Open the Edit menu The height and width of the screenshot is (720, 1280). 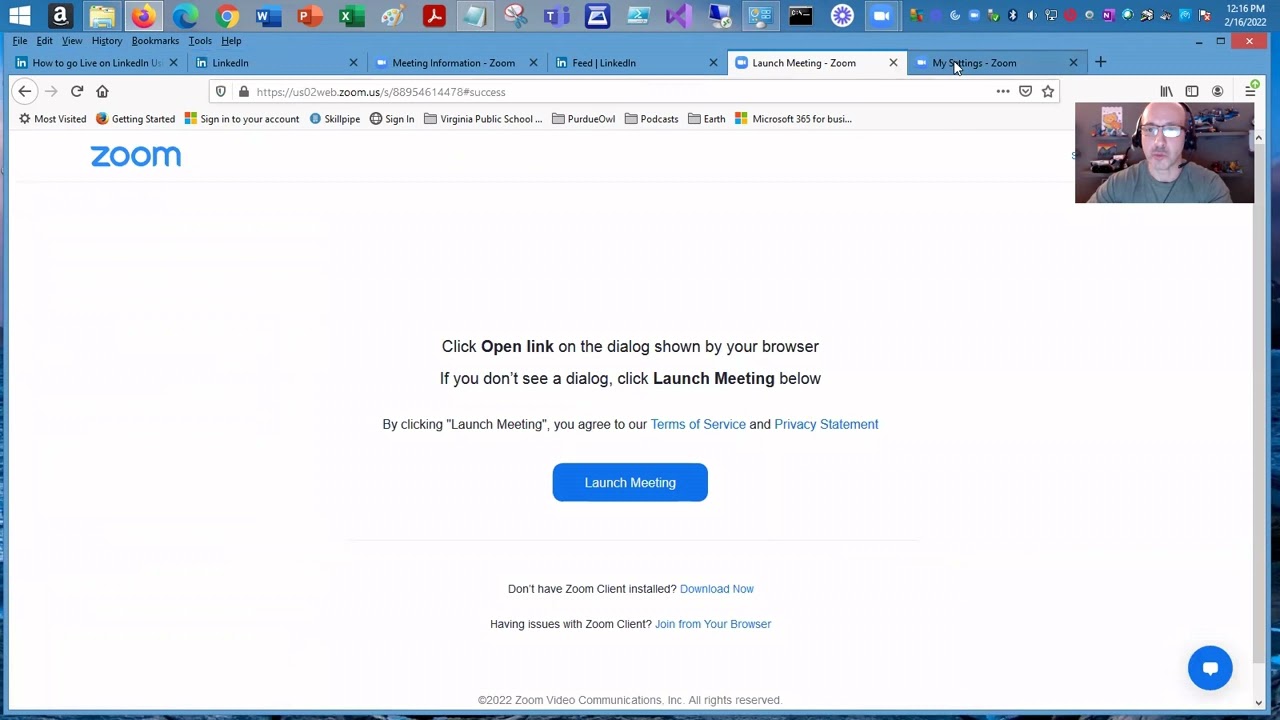point(44,41)
